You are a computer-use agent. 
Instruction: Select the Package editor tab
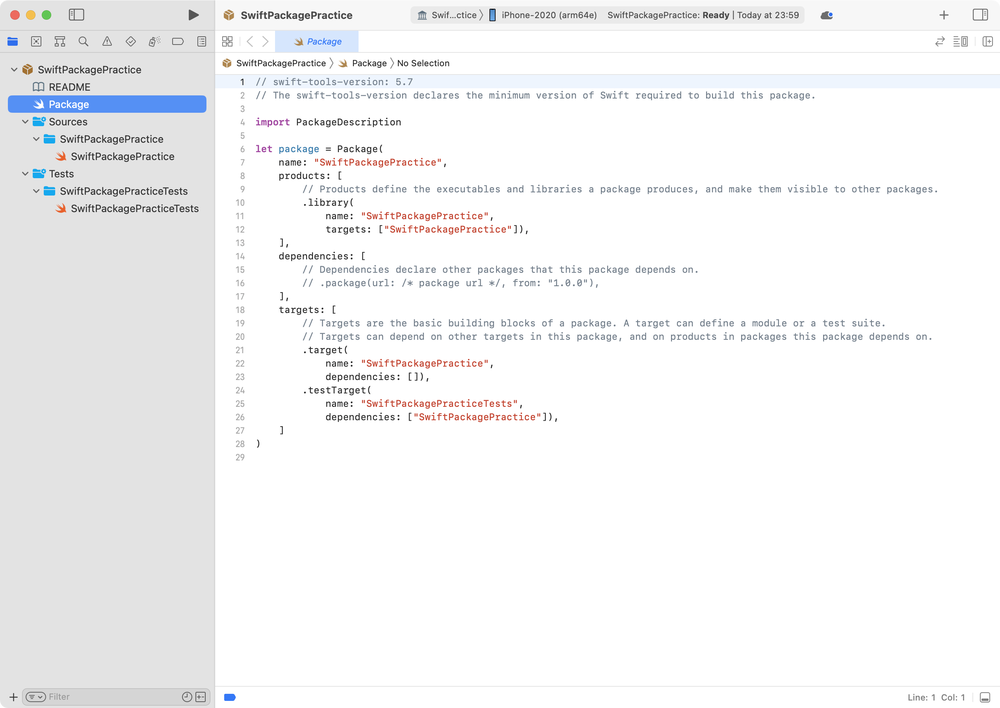point(317,42)
